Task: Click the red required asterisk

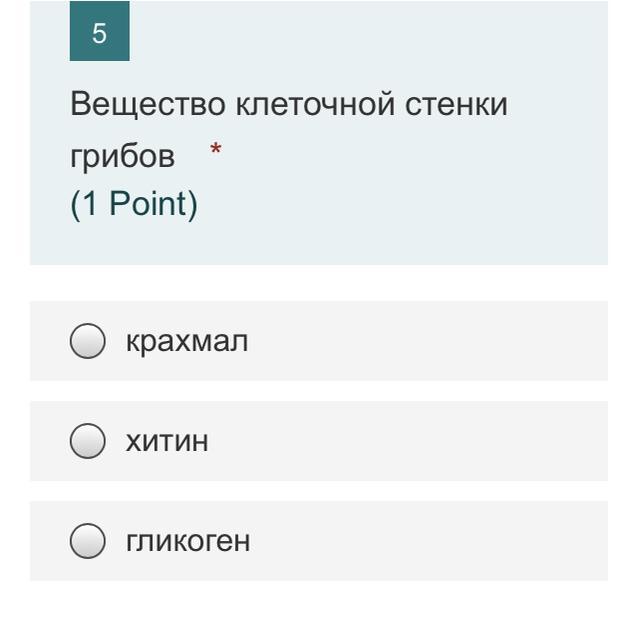Action: point(216,149)
